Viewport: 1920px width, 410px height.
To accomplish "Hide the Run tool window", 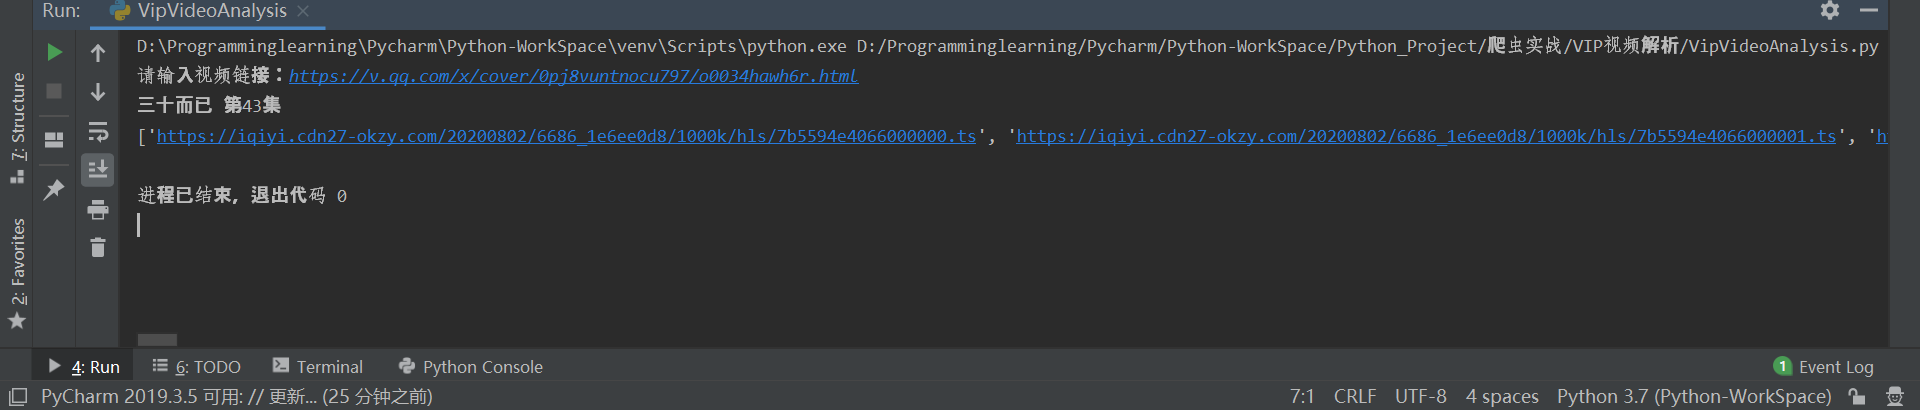I will [x=1869, y=10].
